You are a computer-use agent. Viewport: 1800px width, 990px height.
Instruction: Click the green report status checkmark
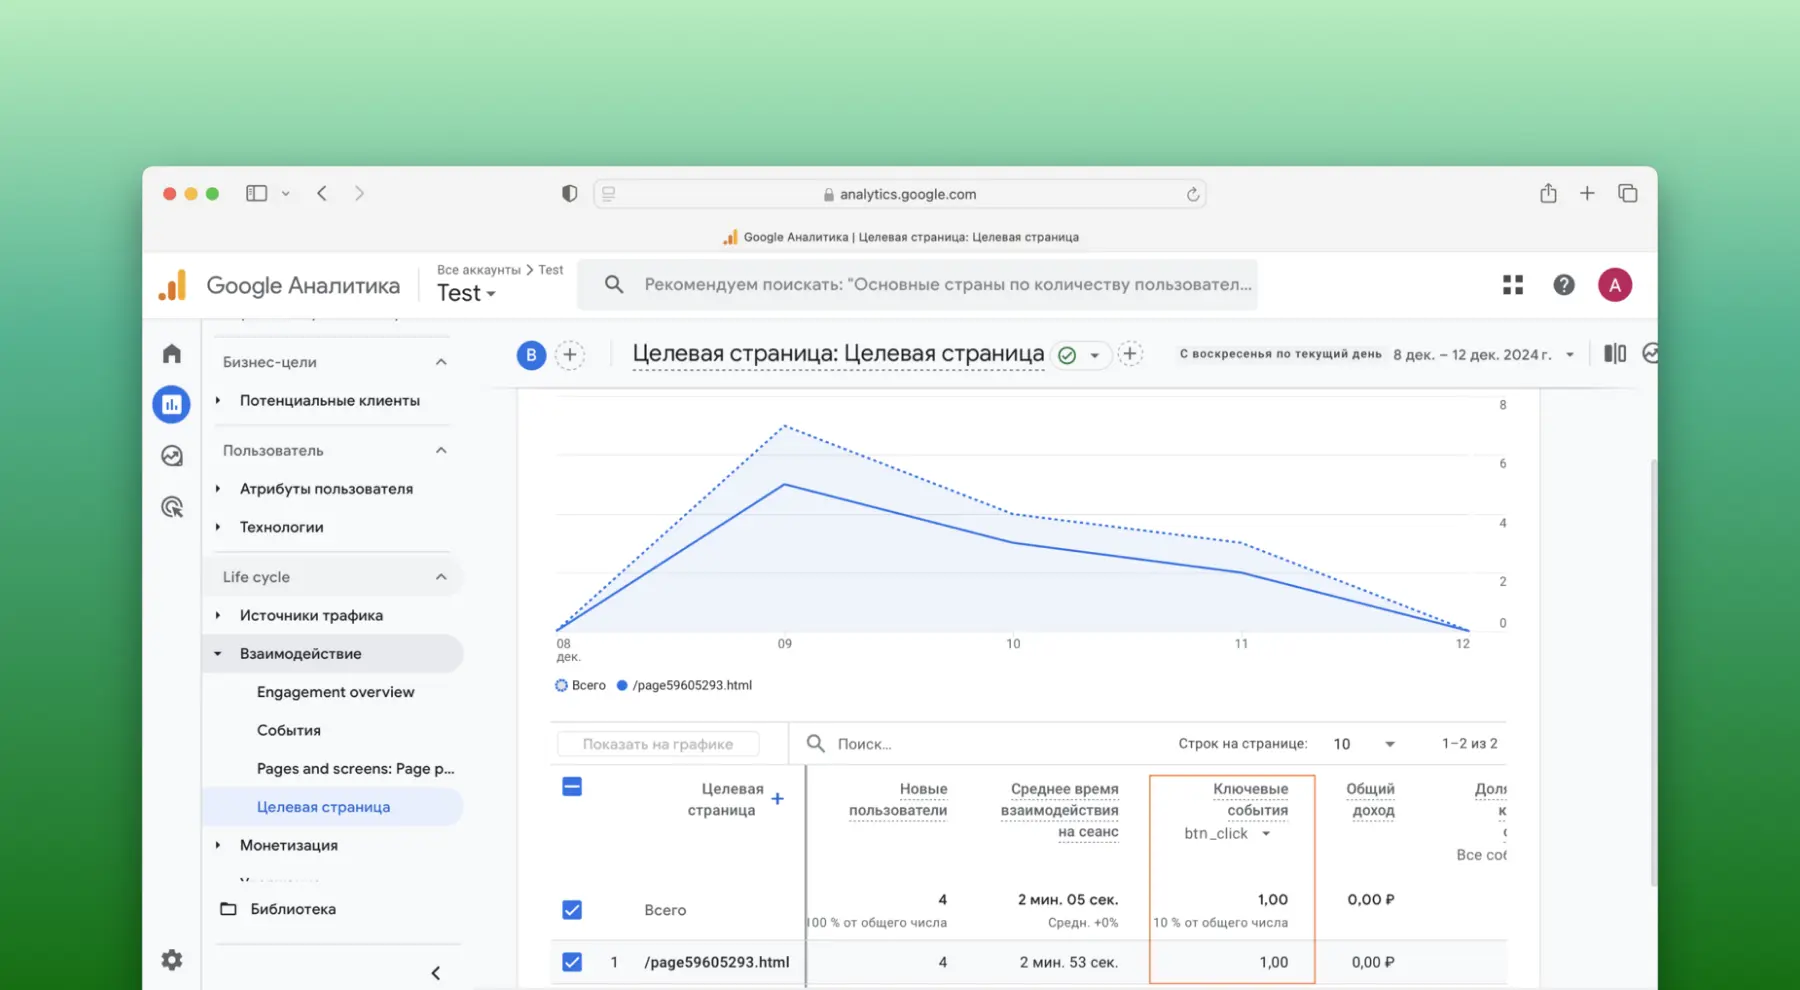coord(1067,355)
